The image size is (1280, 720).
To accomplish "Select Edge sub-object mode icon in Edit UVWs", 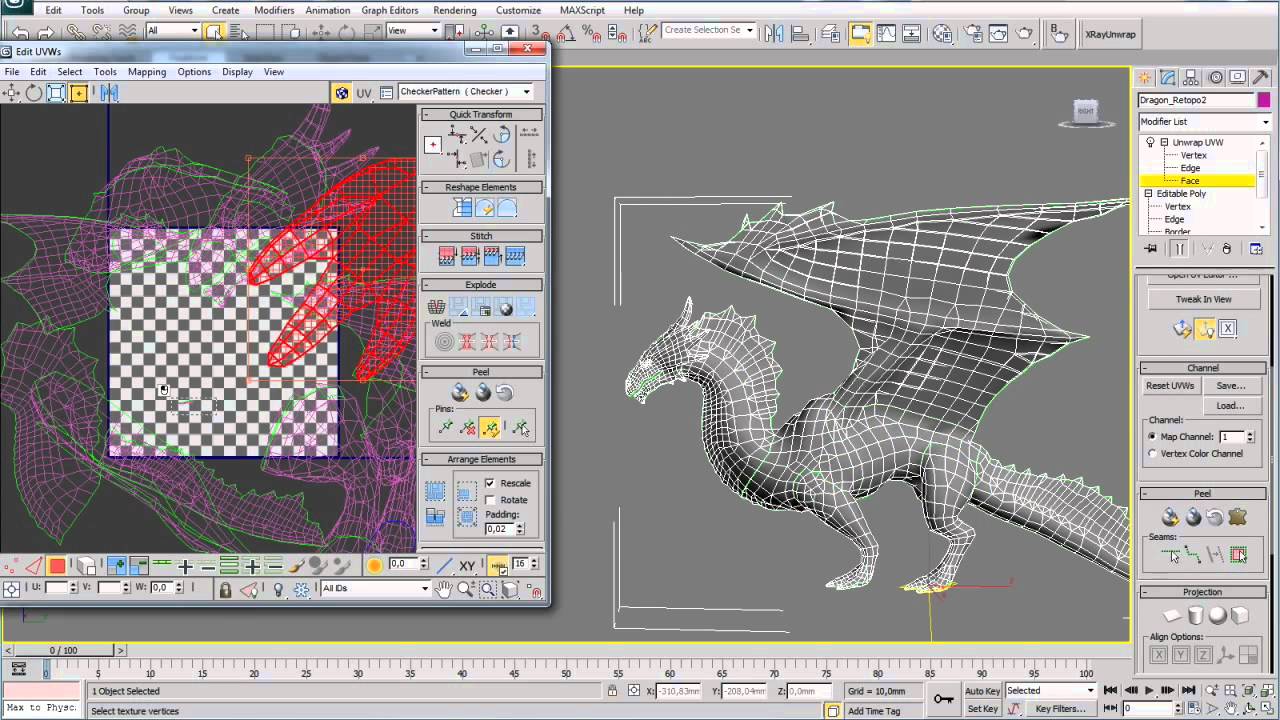I will pos(33,566).
